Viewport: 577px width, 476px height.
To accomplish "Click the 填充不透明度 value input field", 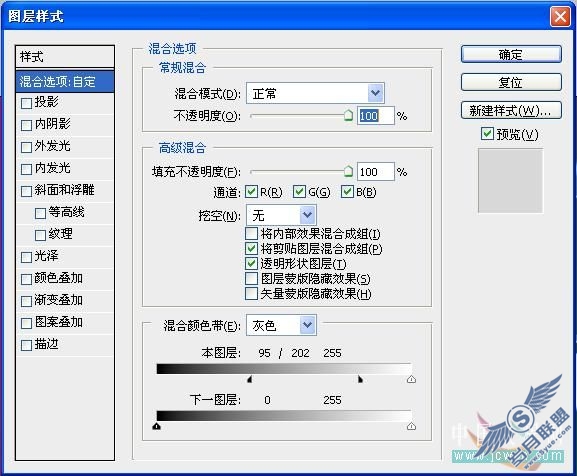I will (x=375, y=172).
